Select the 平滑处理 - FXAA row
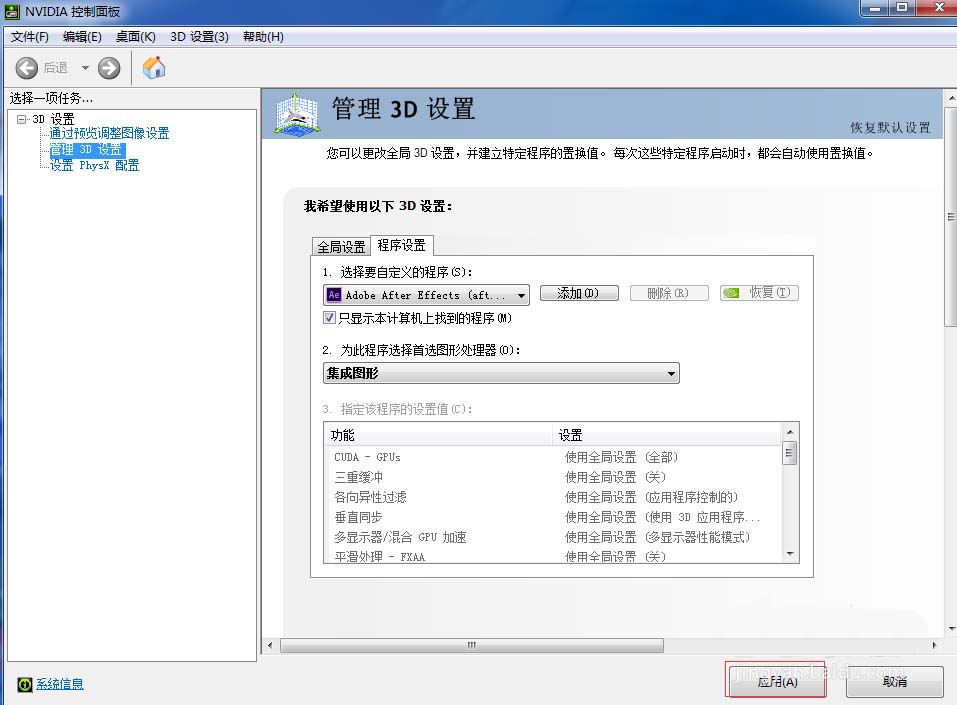This screenshot has height=705, width=957. coord(552,556)
